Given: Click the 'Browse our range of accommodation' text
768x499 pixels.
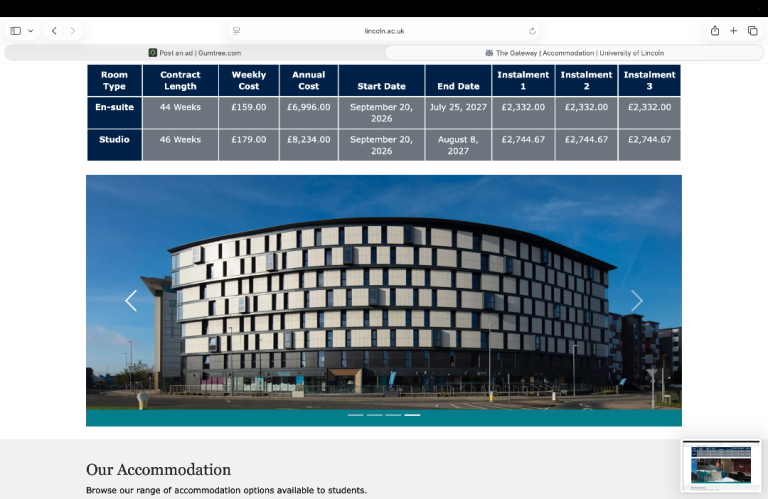Looking at the screenshot, I should (x=226, y=490).
